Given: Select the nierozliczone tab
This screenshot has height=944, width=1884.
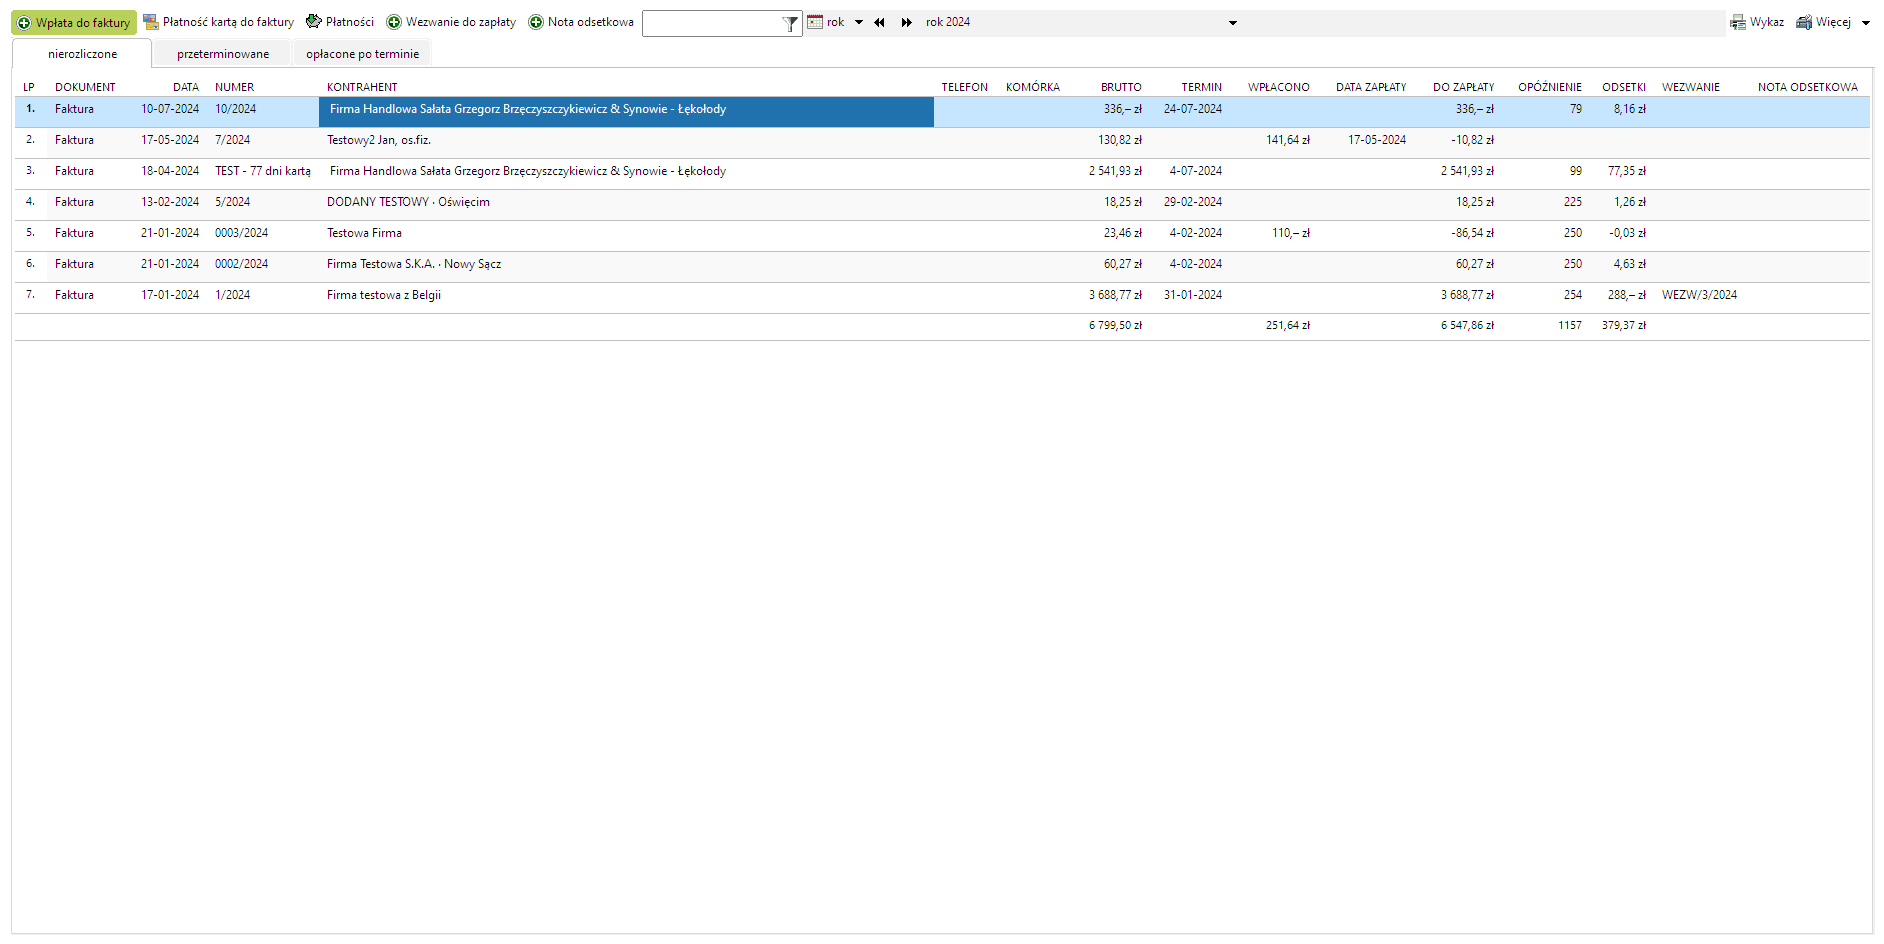Looking at the screenshot, I should 82,54.
